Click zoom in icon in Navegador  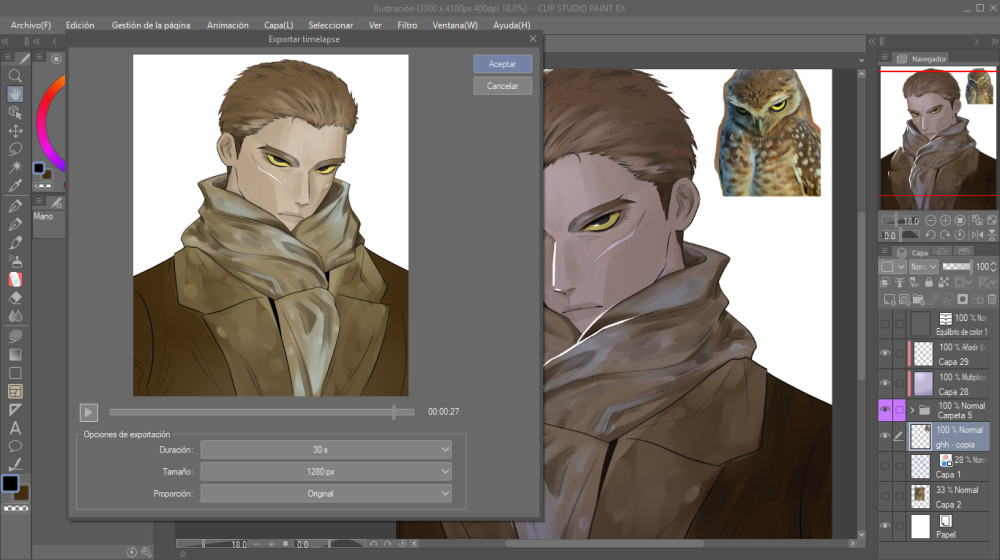click(945, 221)
